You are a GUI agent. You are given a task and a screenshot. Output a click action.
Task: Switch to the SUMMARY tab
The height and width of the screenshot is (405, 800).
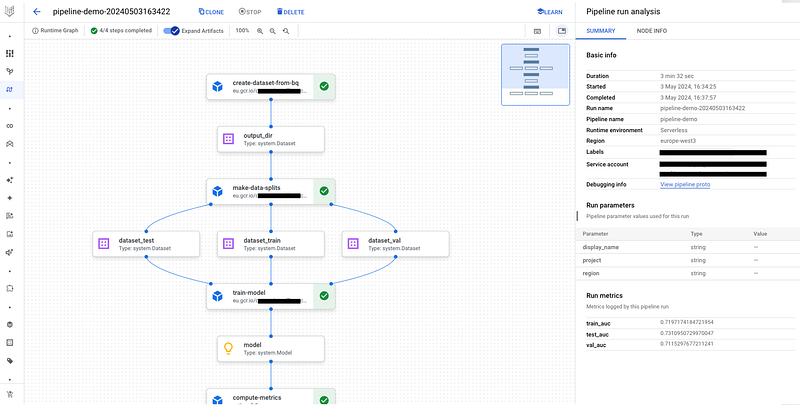coord(600,31)
